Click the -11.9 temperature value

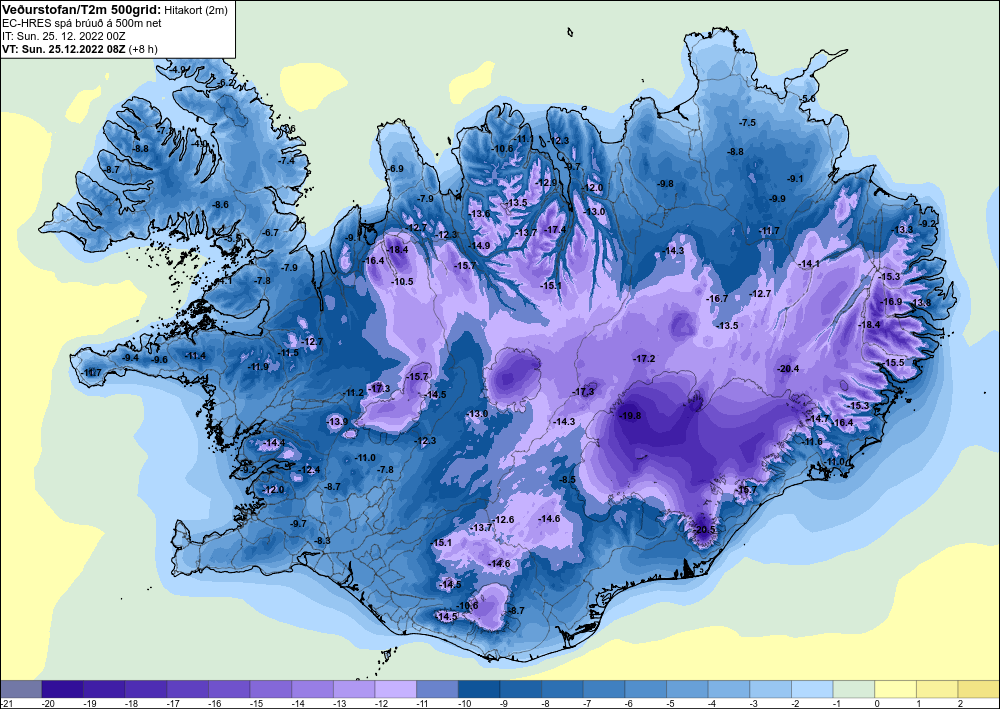tap(258, 367)
